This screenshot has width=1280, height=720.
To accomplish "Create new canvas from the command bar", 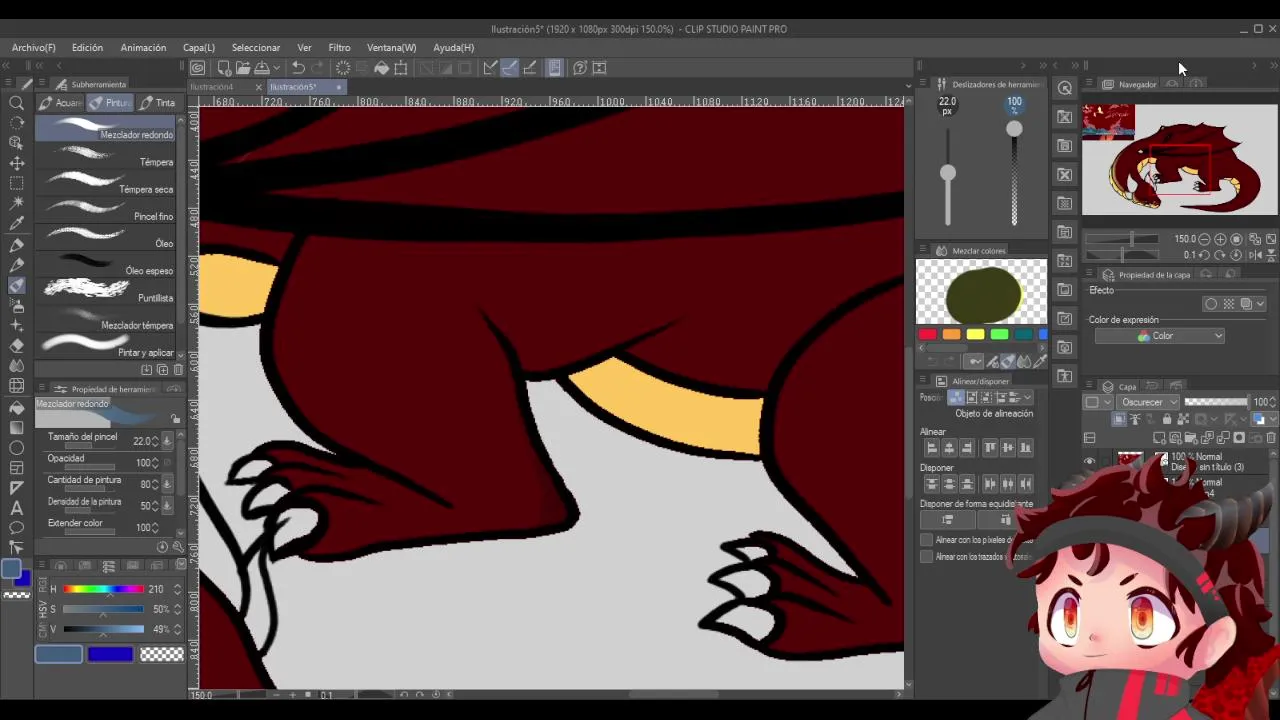I will [224, 68].
